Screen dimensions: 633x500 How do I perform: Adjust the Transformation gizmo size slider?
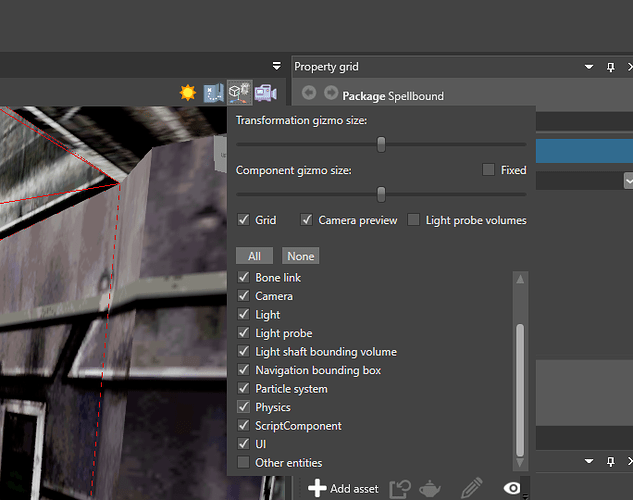tap(381, 144)
